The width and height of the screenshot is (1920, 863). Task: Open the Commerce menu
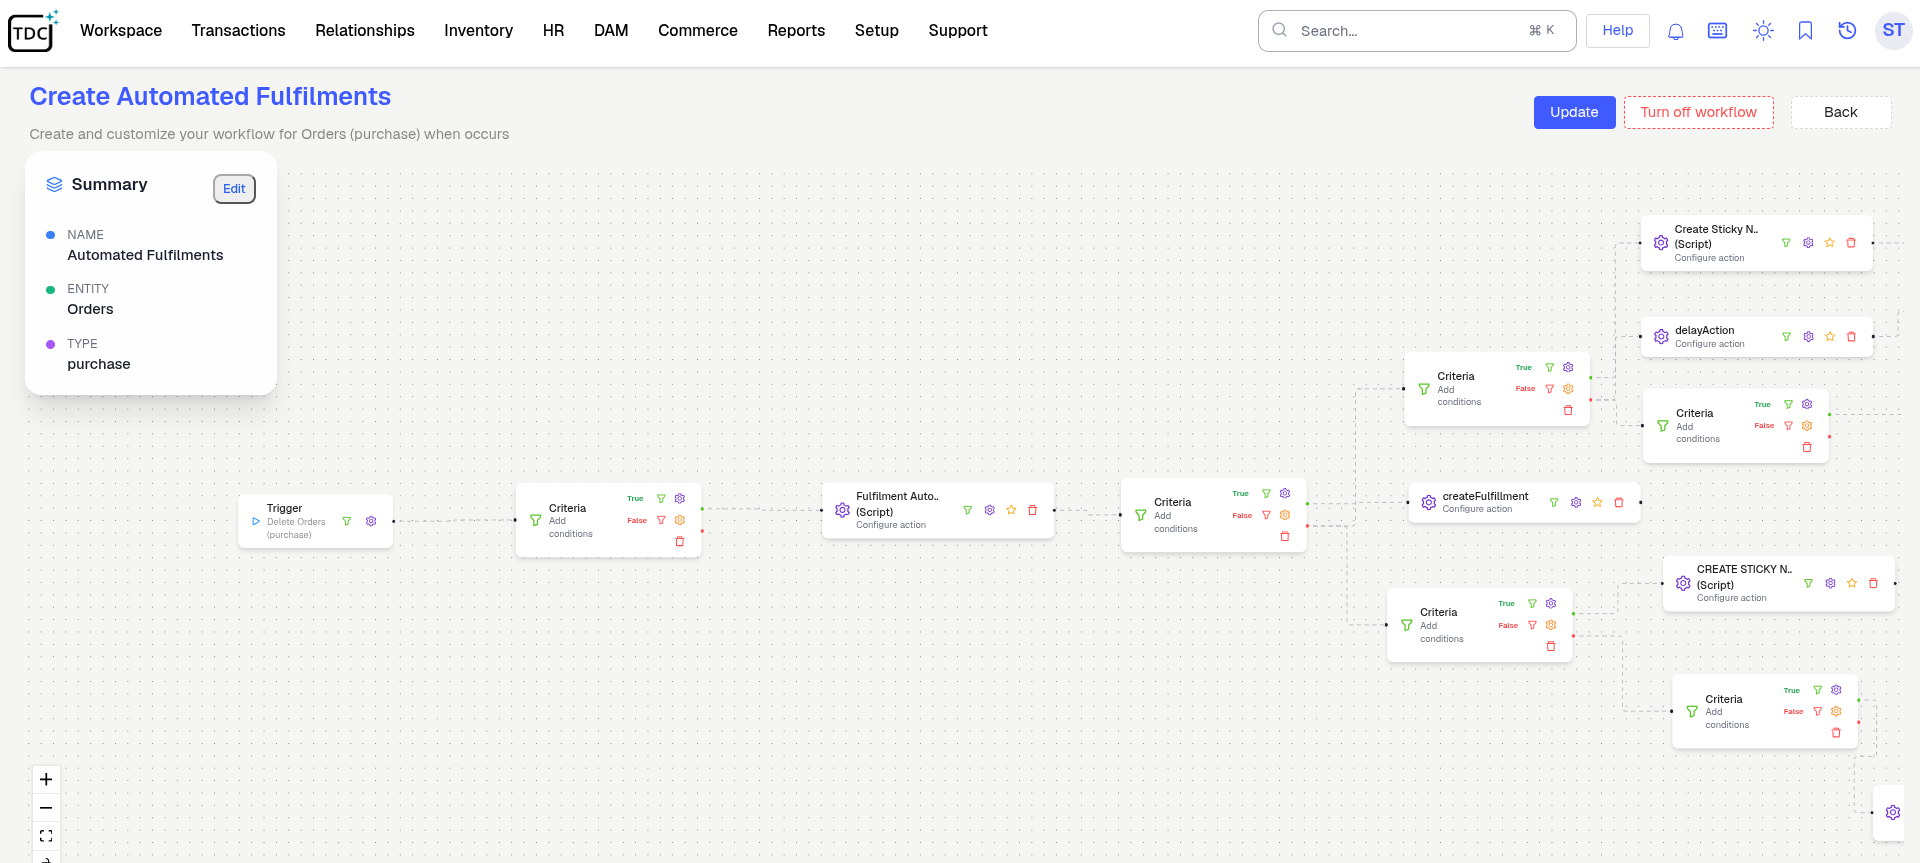[697, 31]
